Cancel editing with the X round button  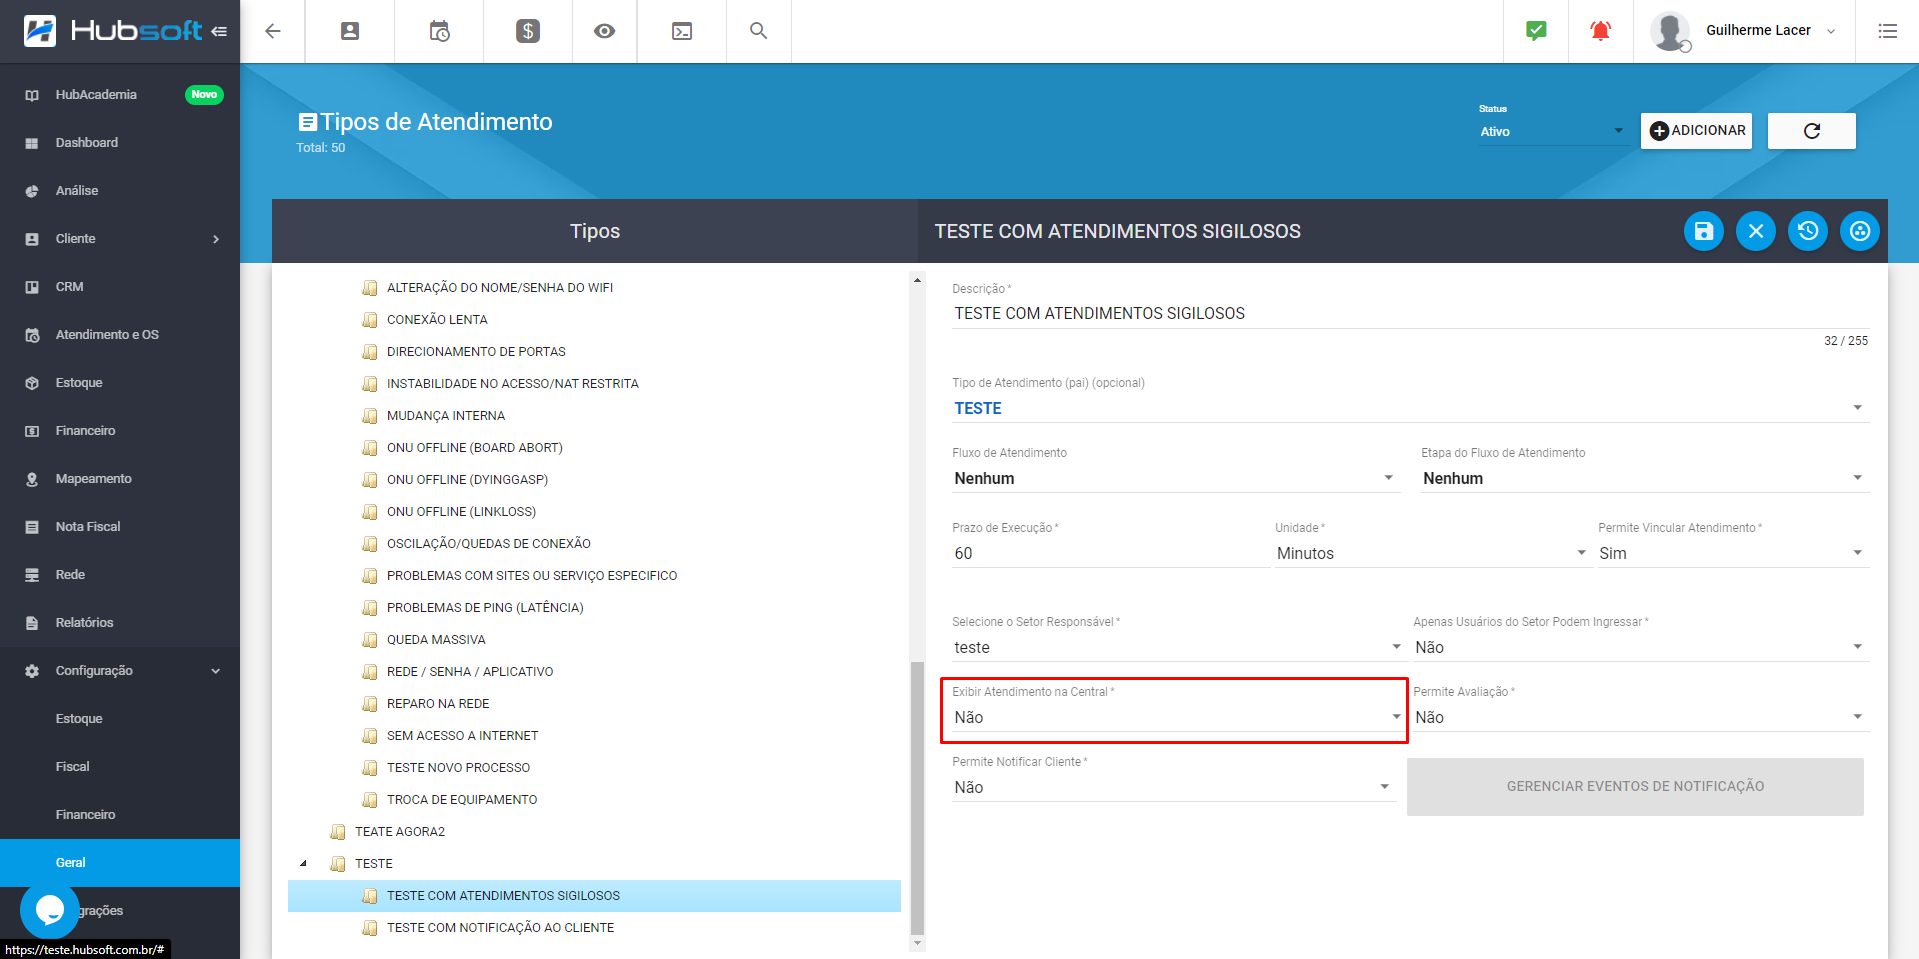1756,231
